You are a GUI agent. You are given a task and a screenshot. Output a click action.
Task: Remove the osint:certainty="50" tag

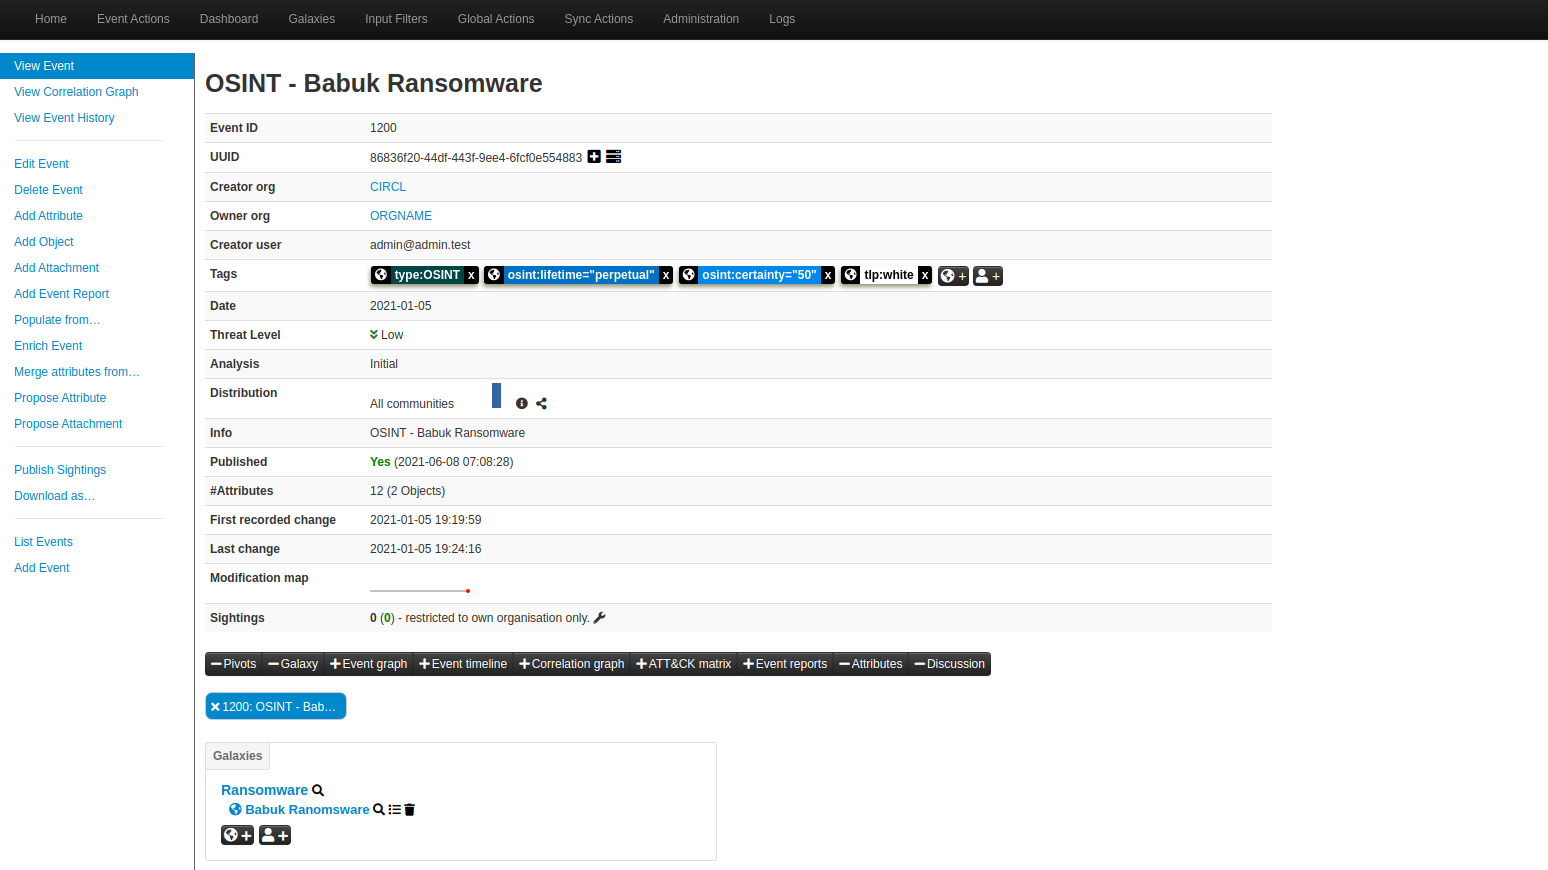(x=828, y=275)
